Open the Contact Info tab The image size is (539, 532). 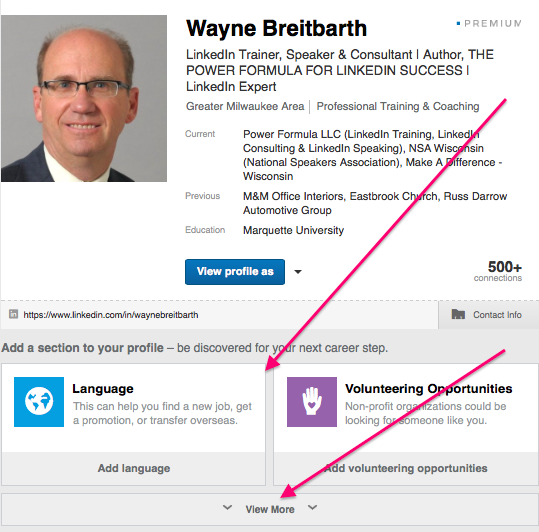[488, 314]
